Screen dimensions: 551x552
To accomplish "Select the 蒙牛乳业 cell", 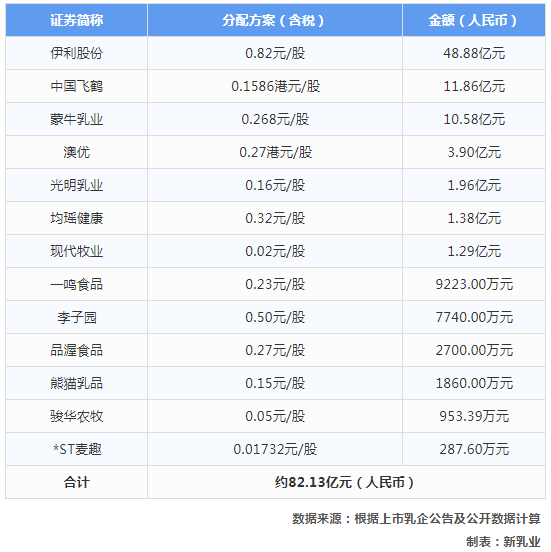I will pos(76,119).
